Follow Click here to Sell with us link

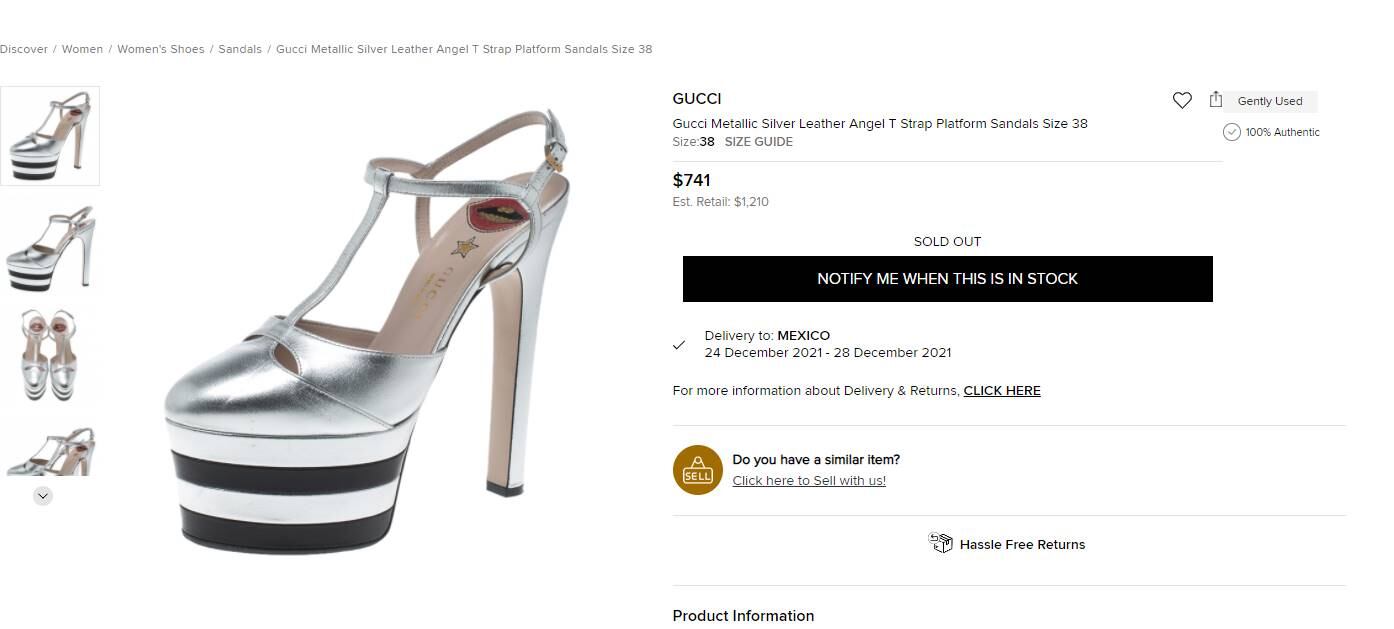click(809, 481)
